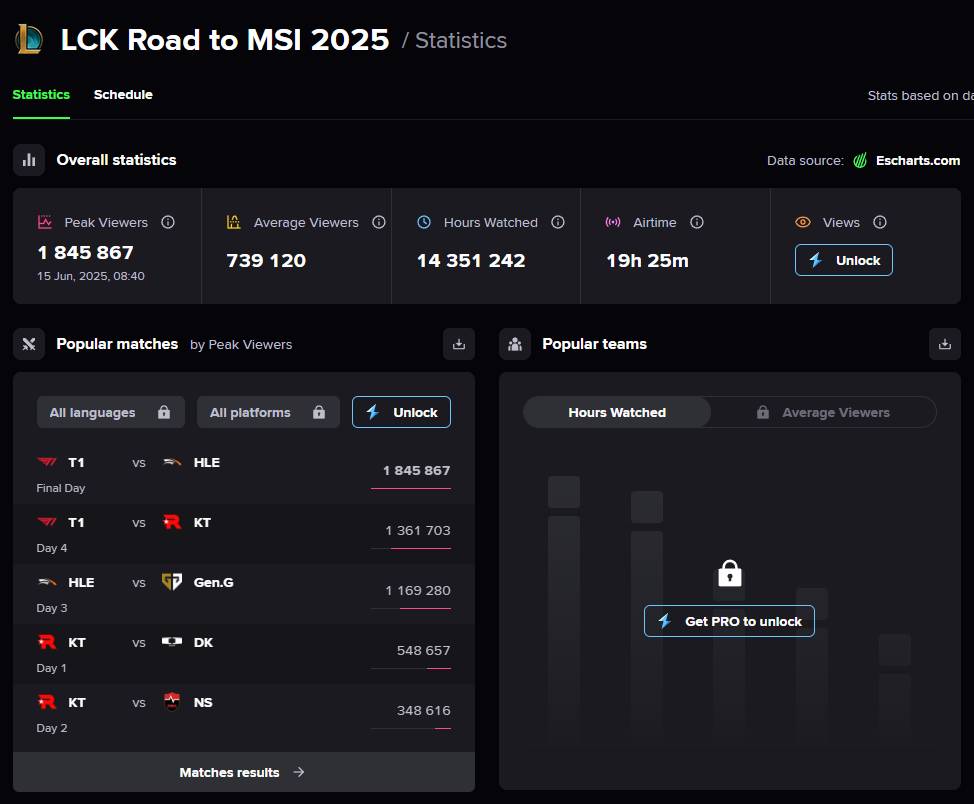Open KT vs DK Day 1 match

(x=244, y=654)
